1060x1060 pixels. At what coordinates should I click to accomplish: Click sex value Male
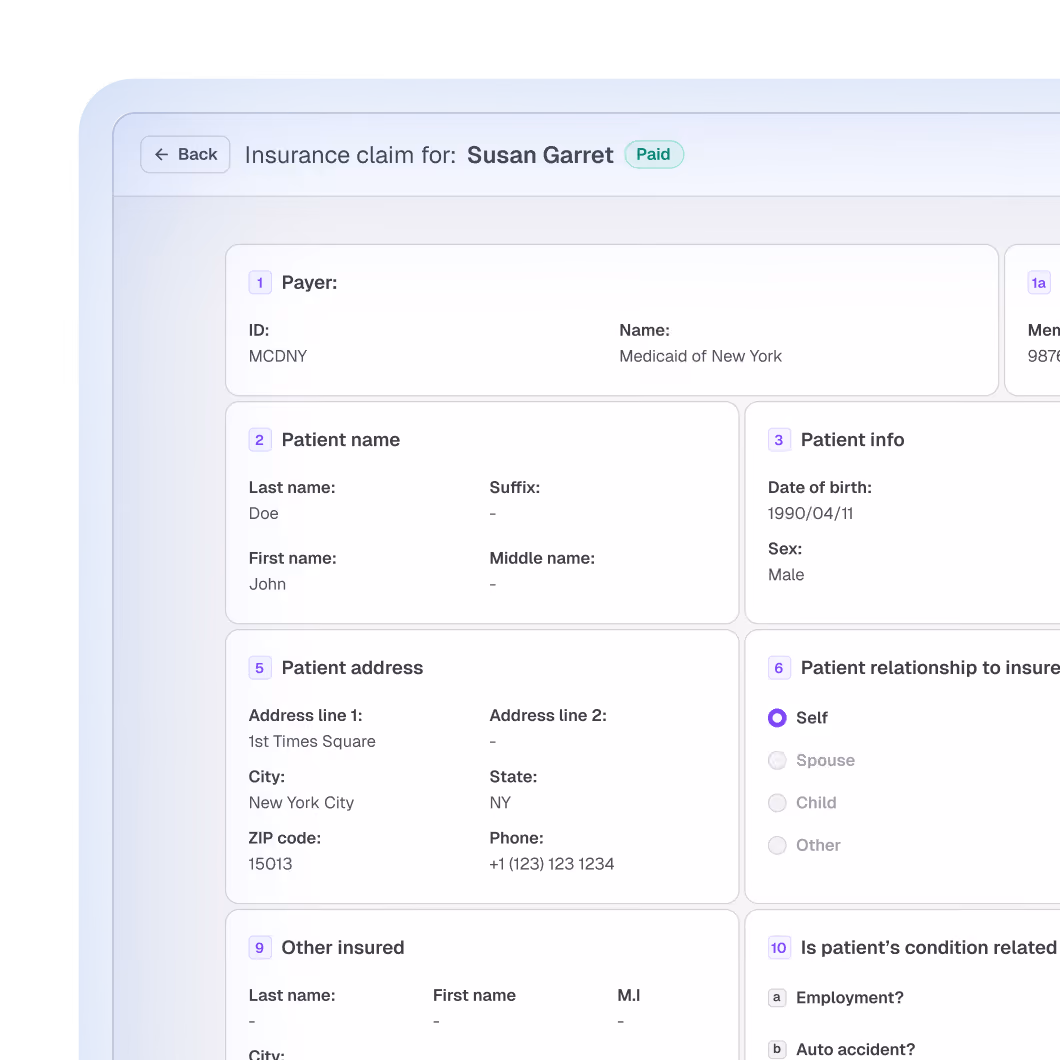[786, 575]
